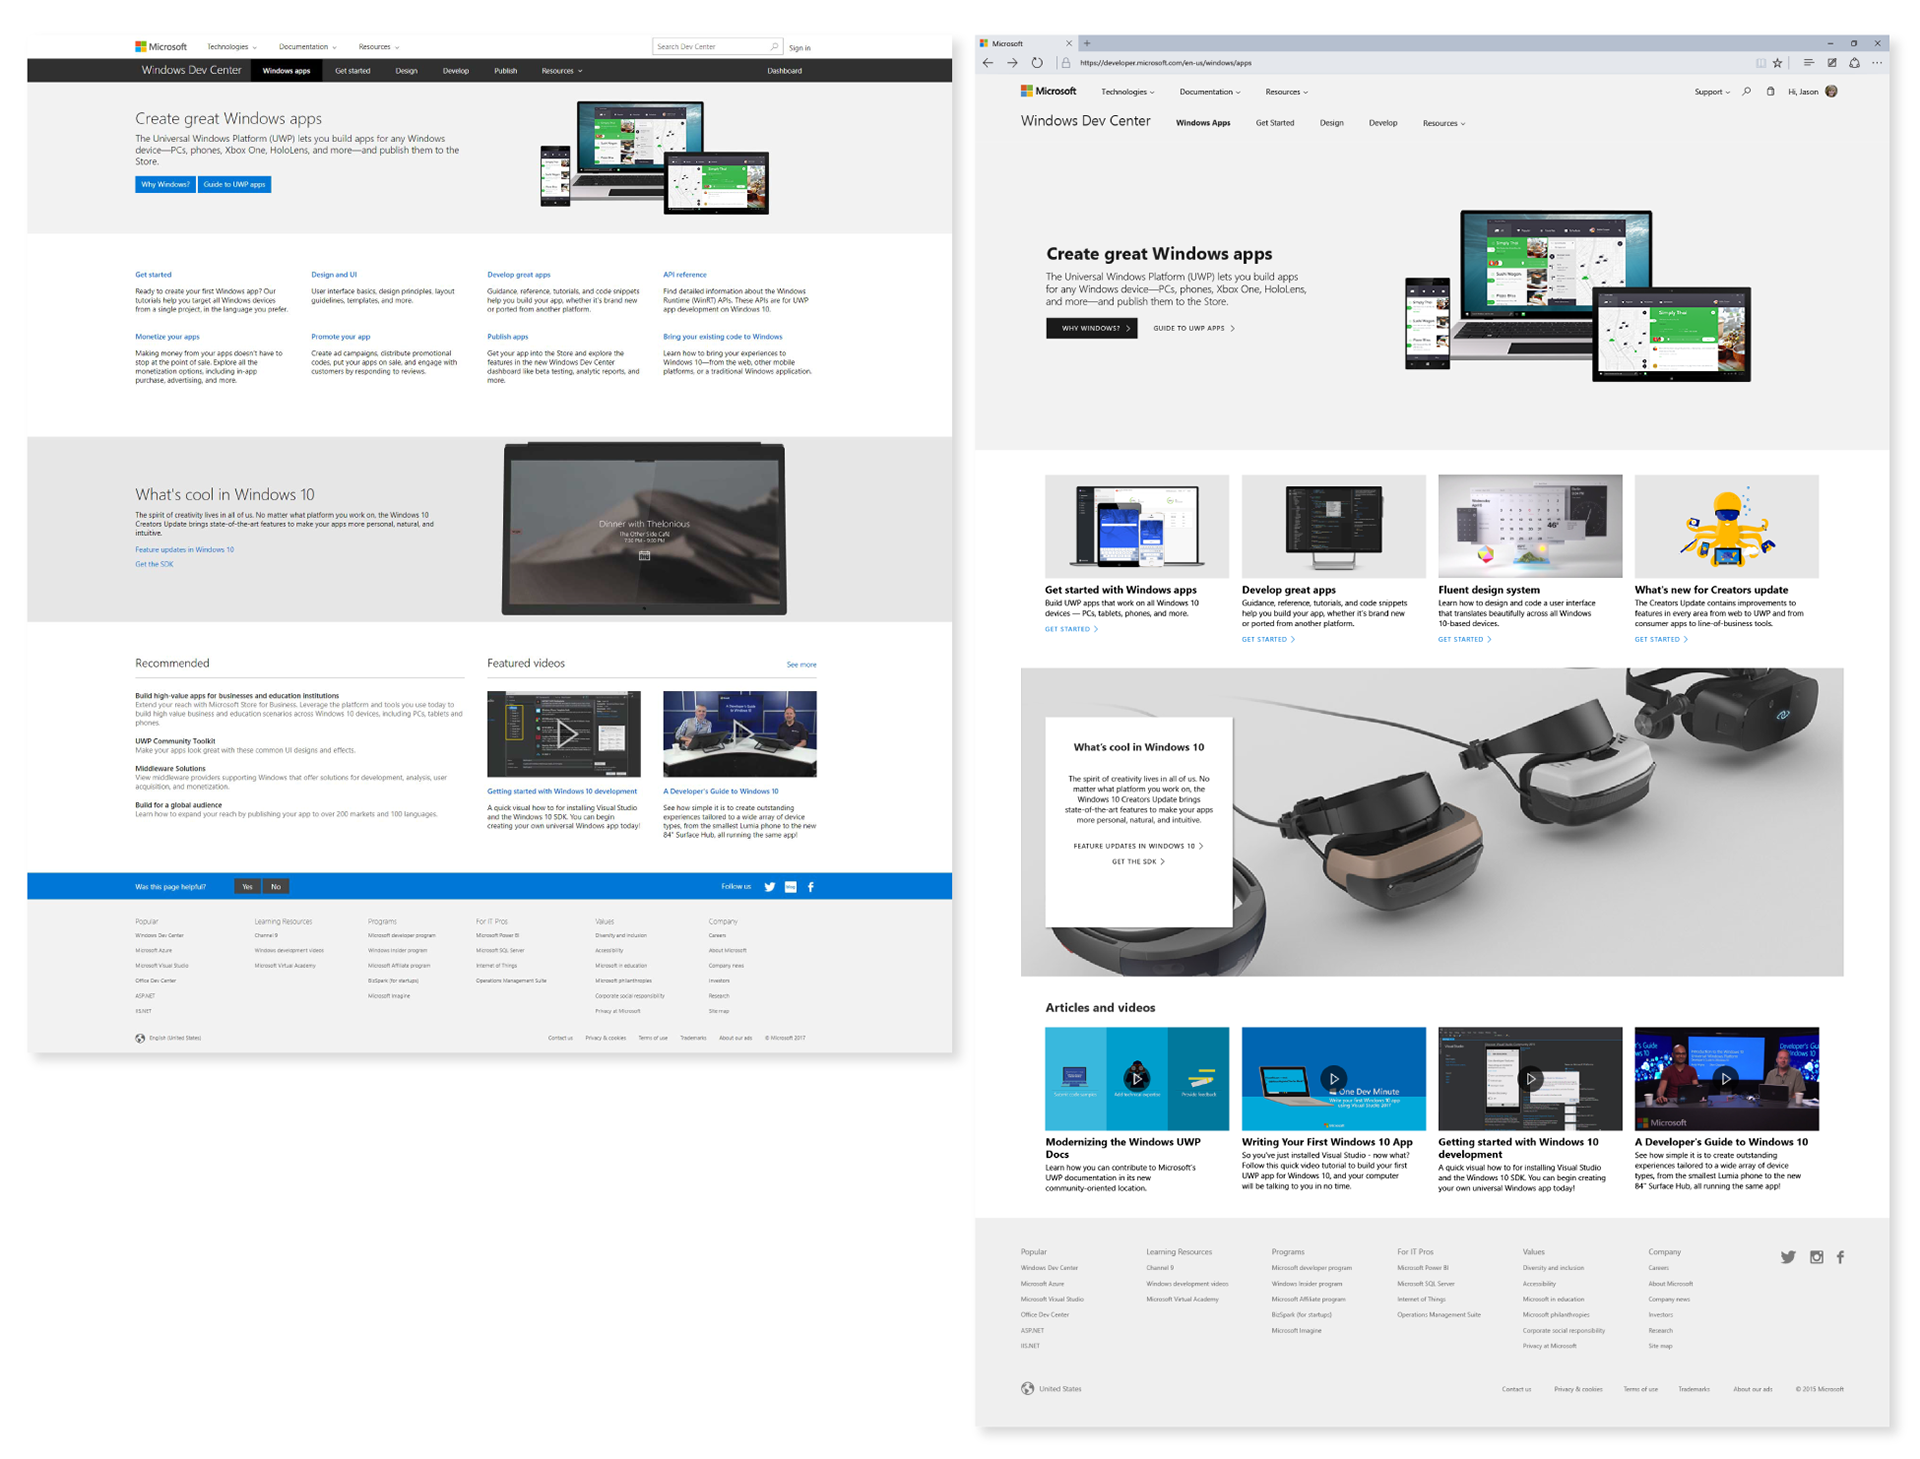Play Getting started with Windows 10 video, left page
Viewport: 1920px width, 1459px height.
click(566, 736)
